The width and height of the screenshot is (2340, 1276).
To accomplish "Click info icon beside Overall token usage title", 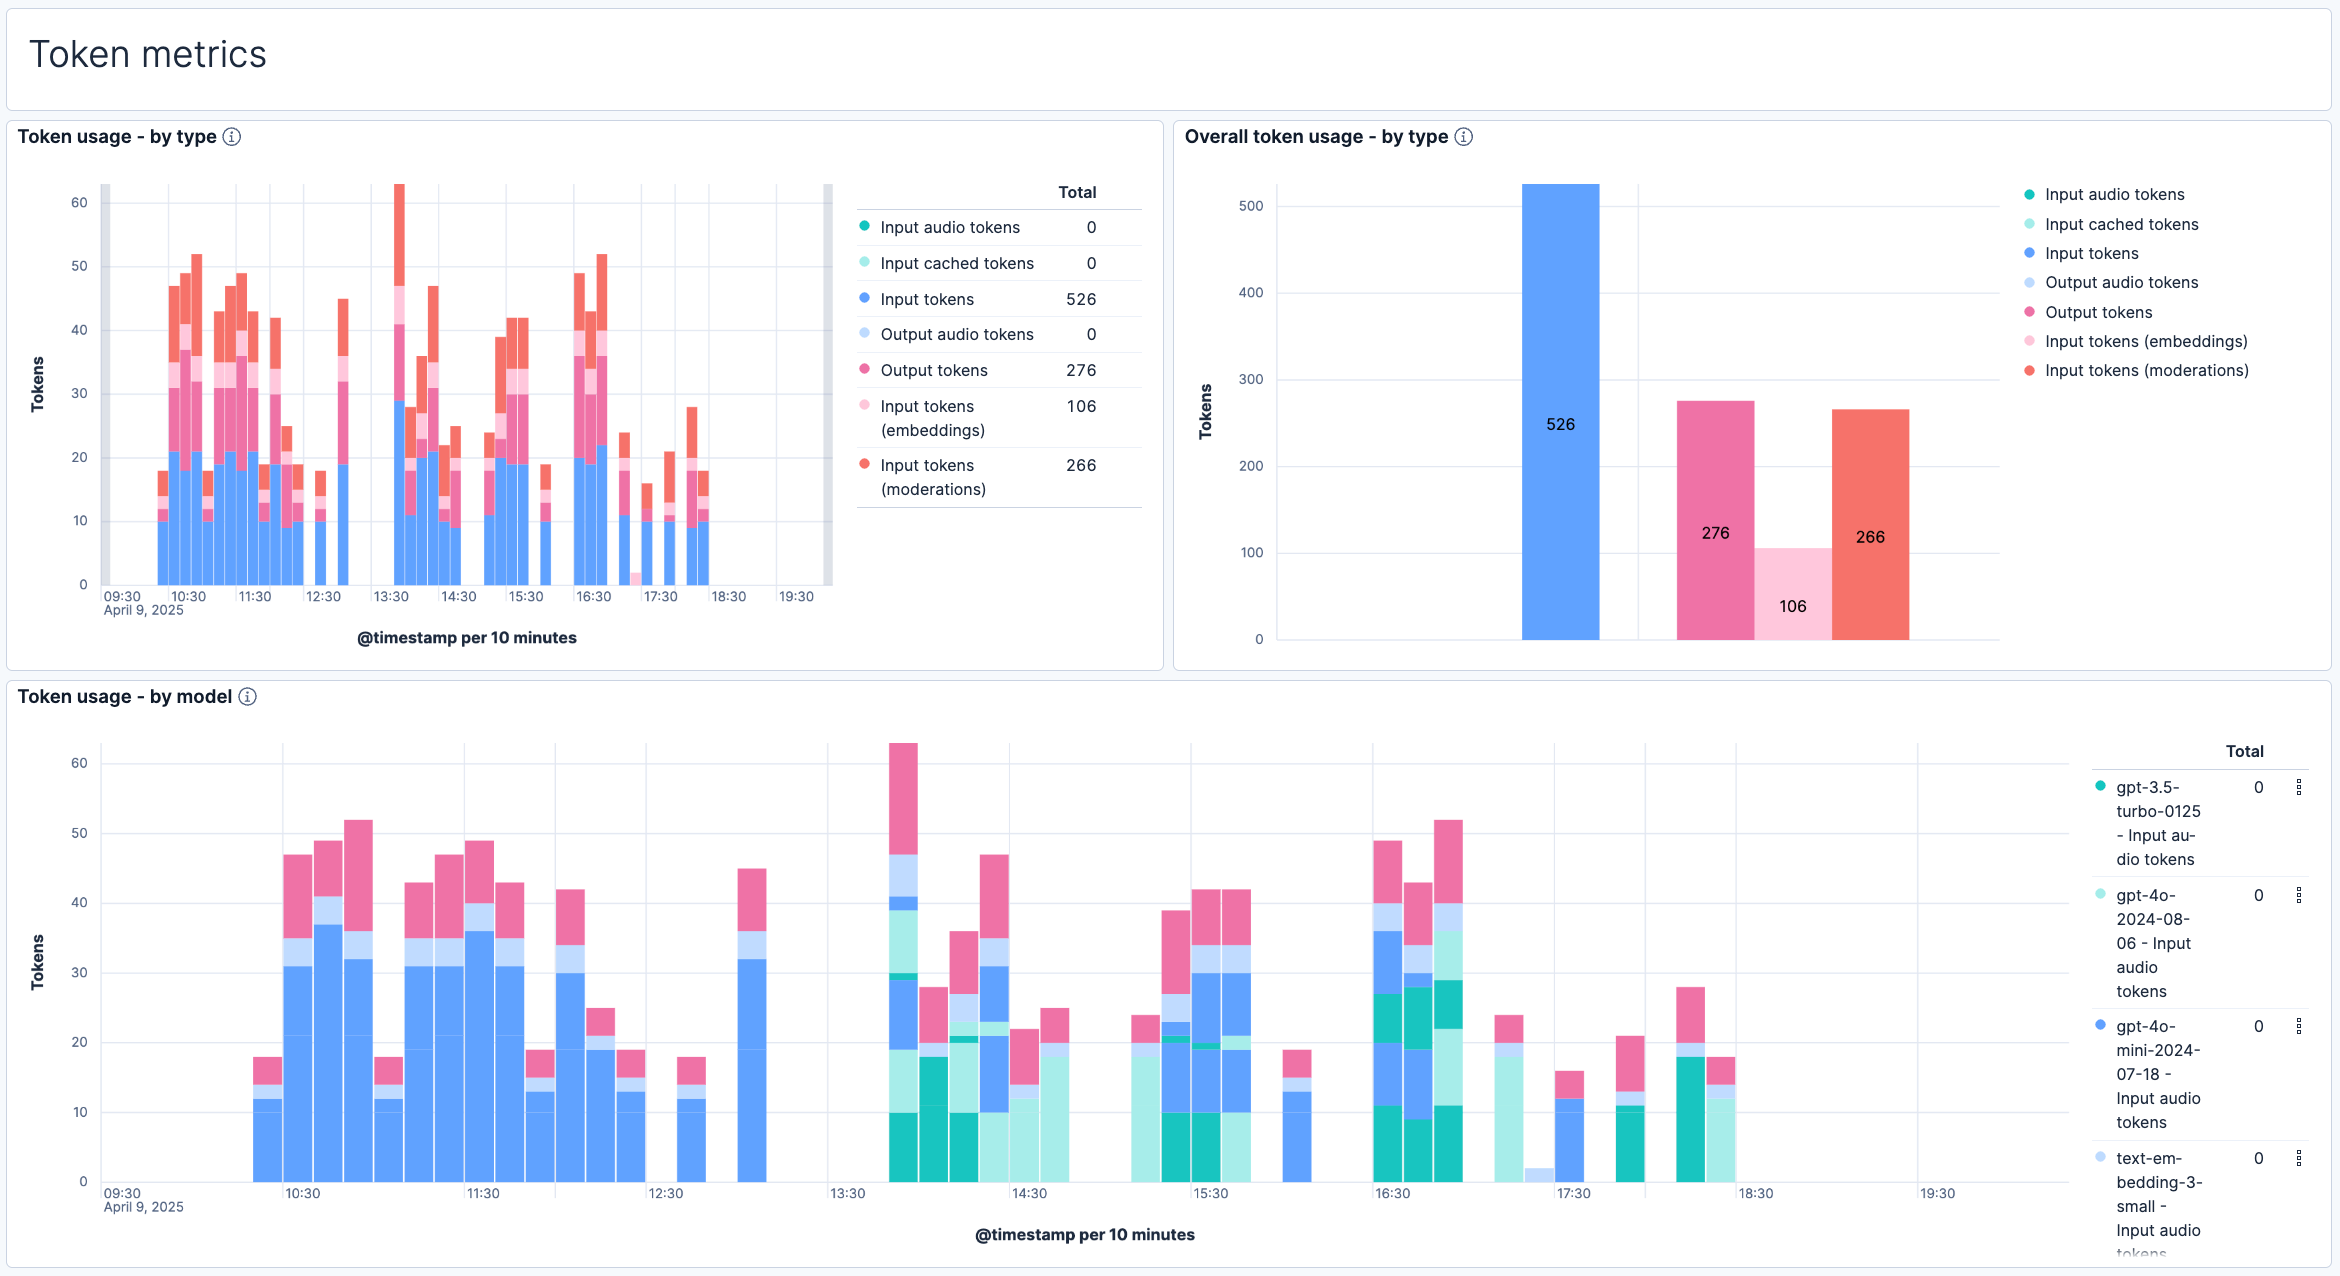I will [x=1463, y=137].
